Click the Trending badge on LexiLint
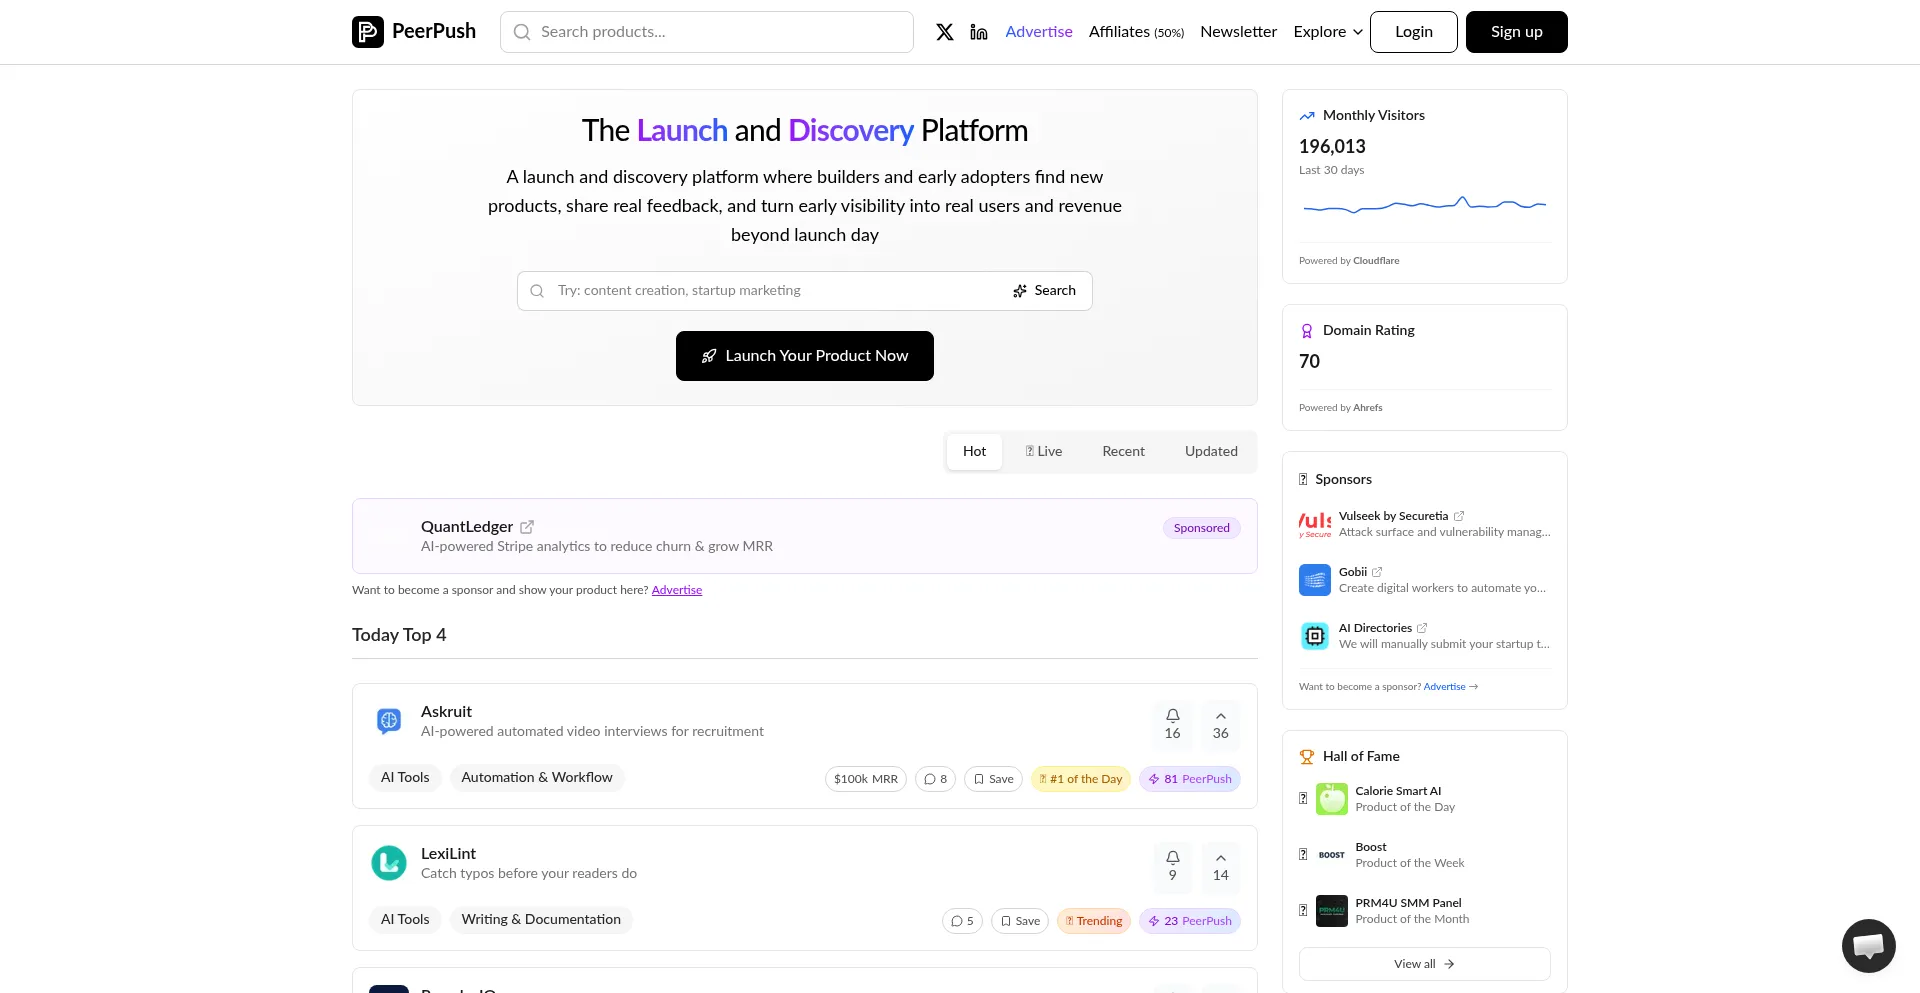 click(x=1094, y=921)
